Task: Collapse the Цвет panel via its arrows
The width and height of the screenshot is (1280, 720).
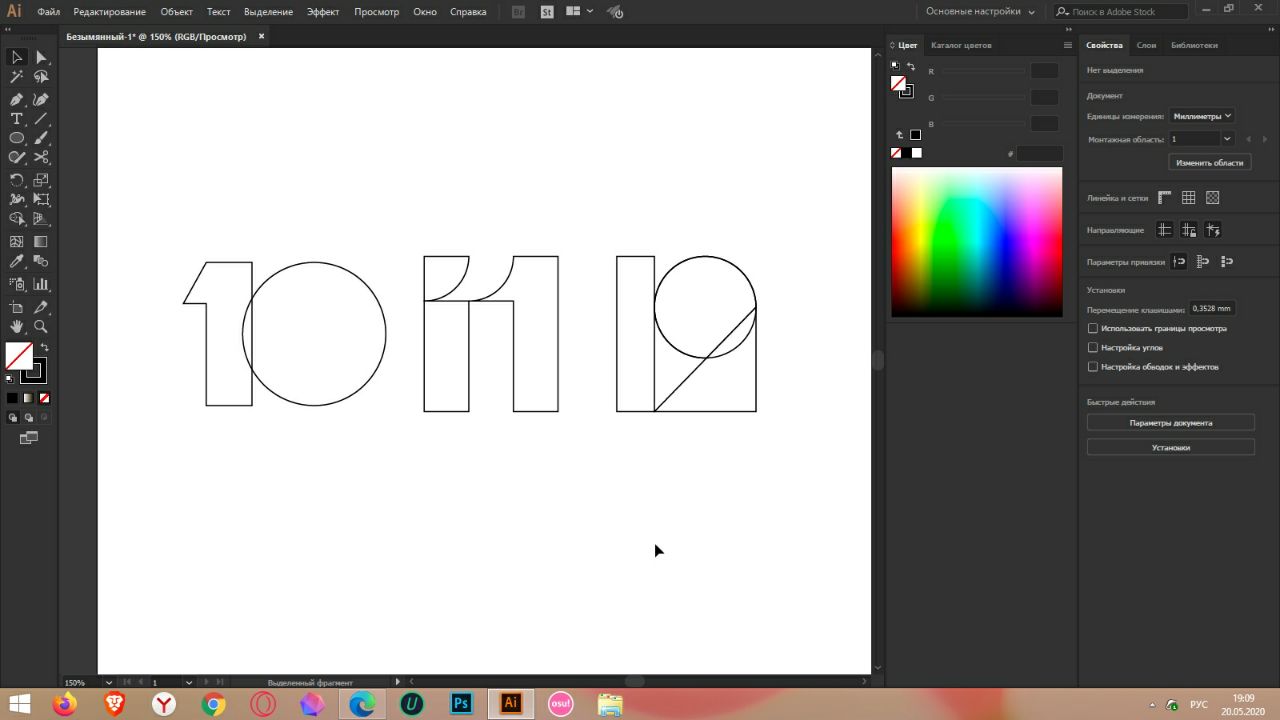Action: [892, 45]
